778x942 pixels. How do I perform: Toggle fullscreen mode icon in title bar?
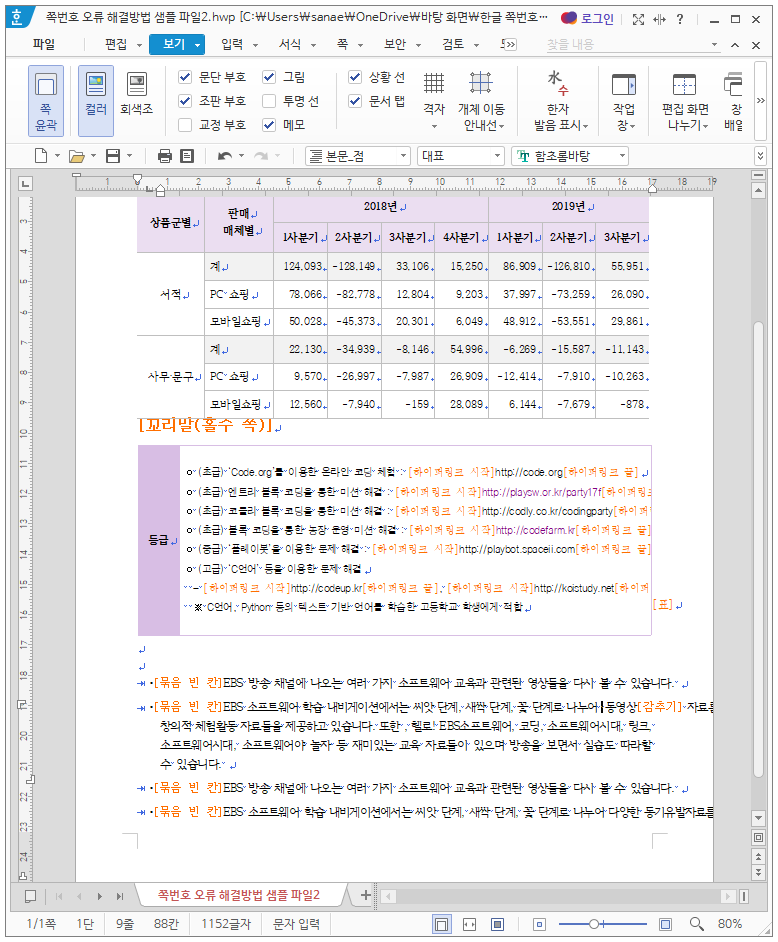[639, 19]
